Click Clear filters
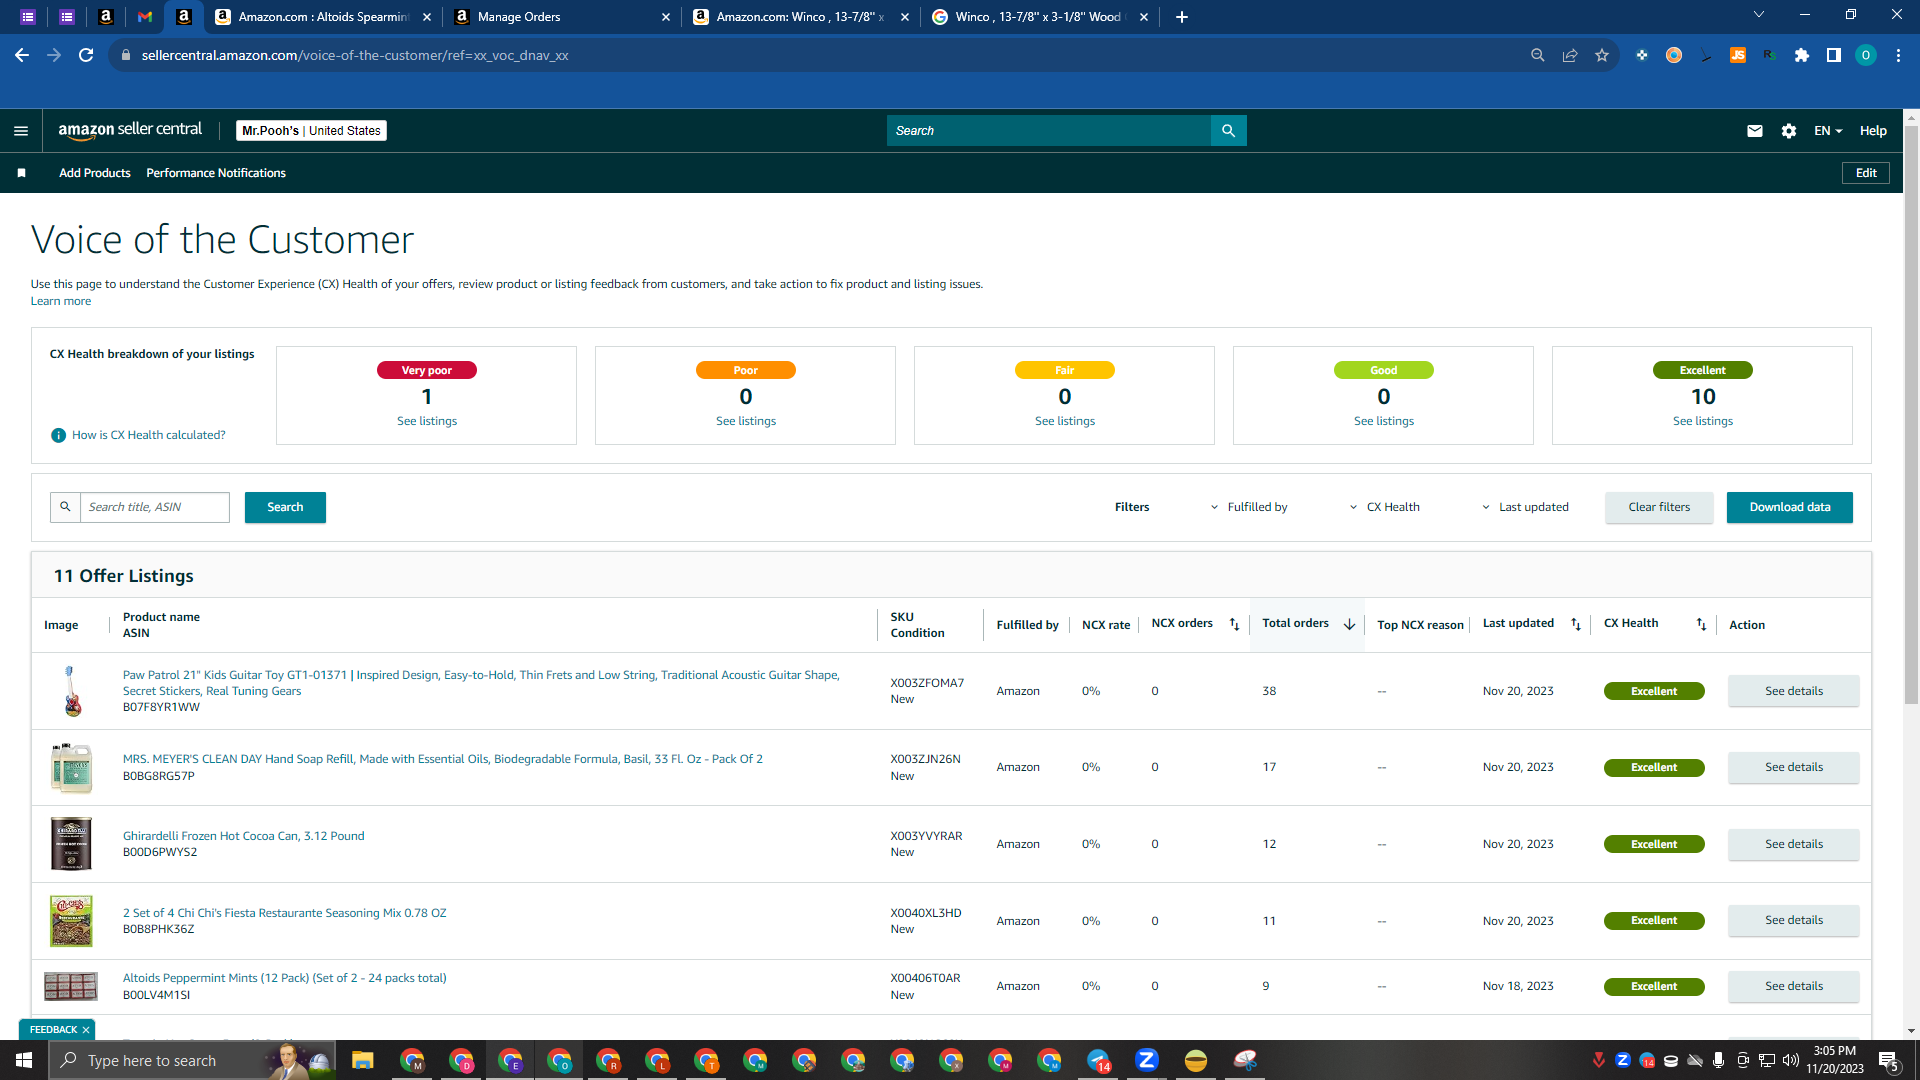The height and width of the screenshot is (1080, 1920). [1659, 507]
